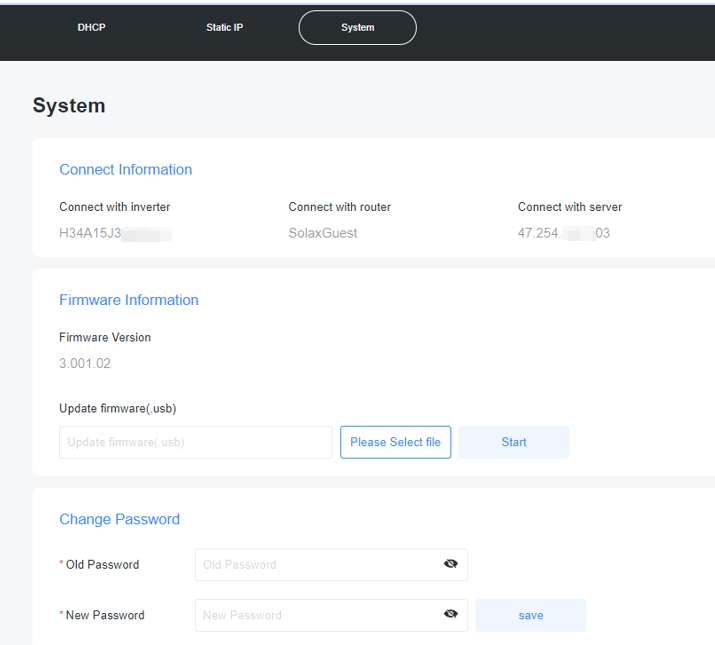The image size is (715, 645).
Task: Show the Old Password with the eye icon
Action: pyautogui.click(x=451, y=564)
